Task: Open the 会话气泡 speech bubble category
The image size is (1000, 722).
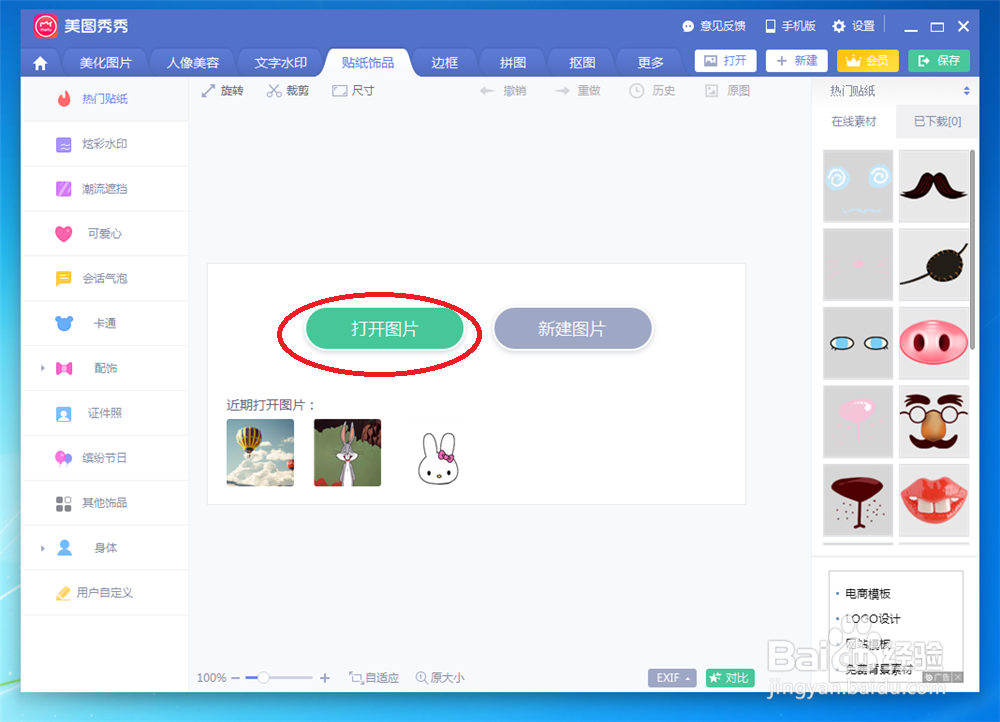Action: (x=105, y=279)
